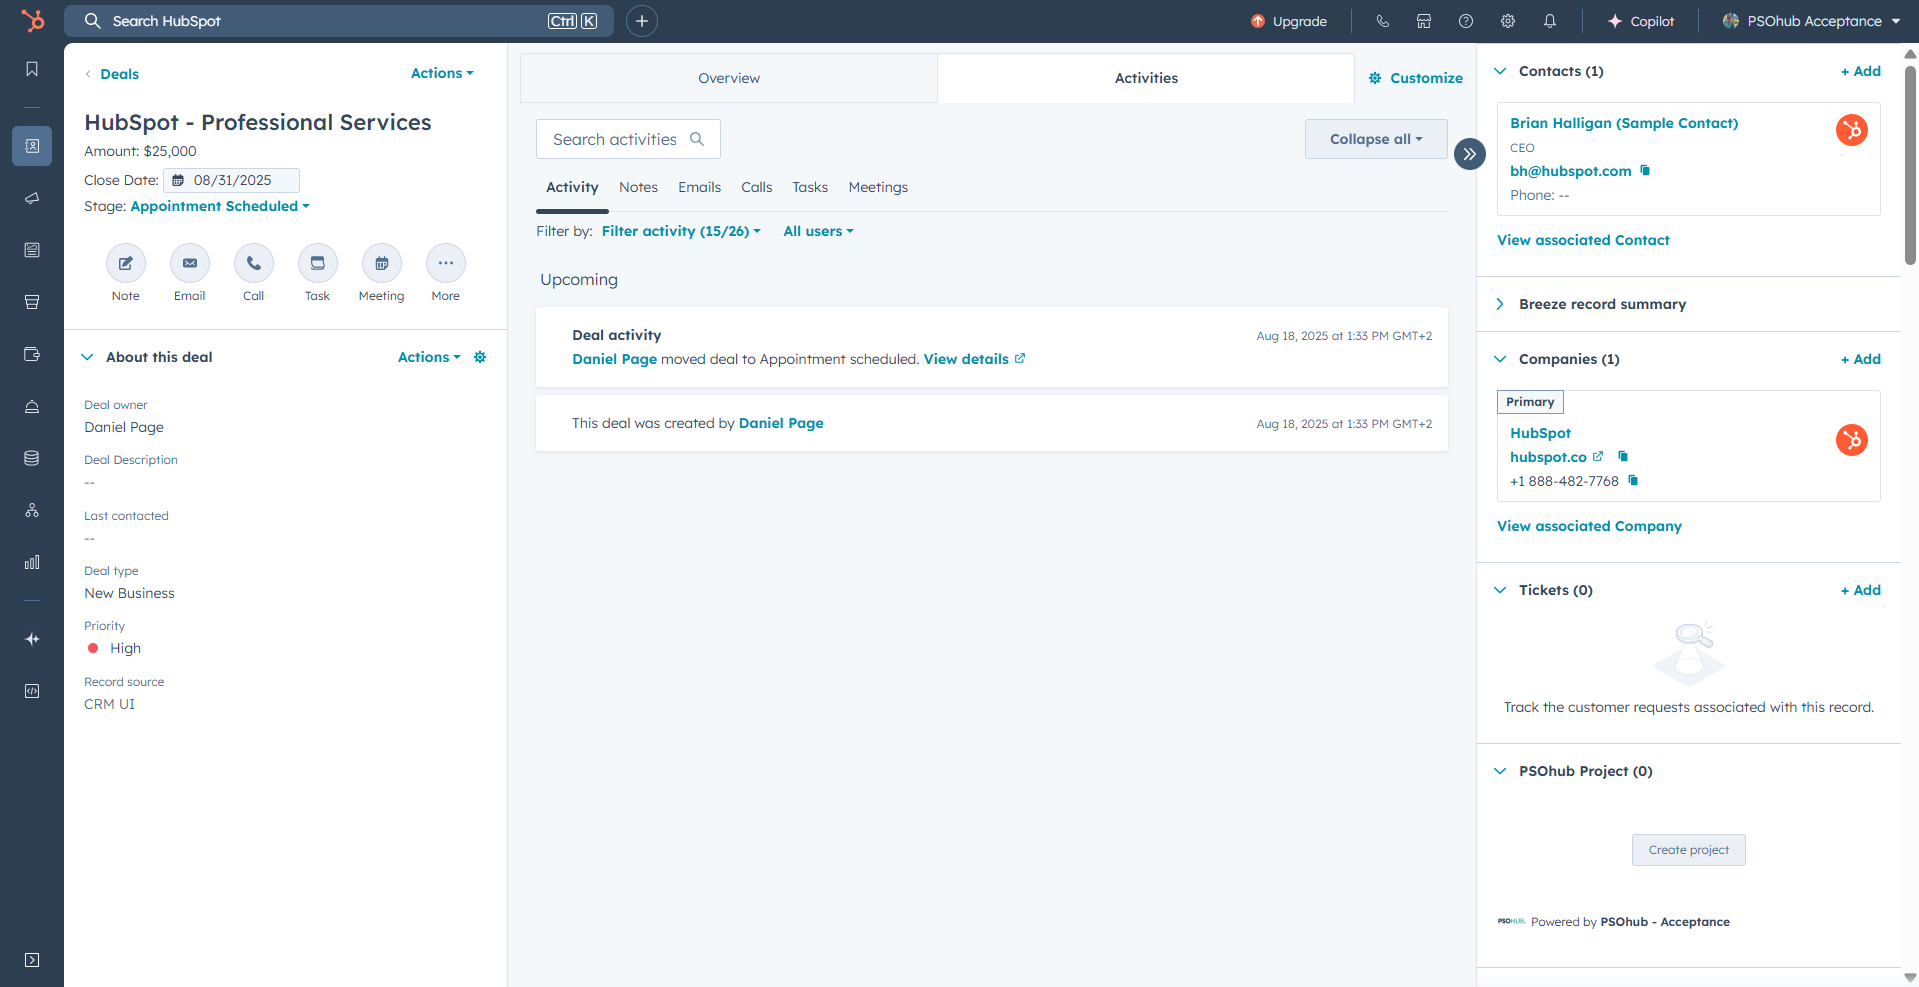This screenshot has height=987, width=1919.
Task: Open the Help question mark icon
Action: click(x=1466, y=21)
